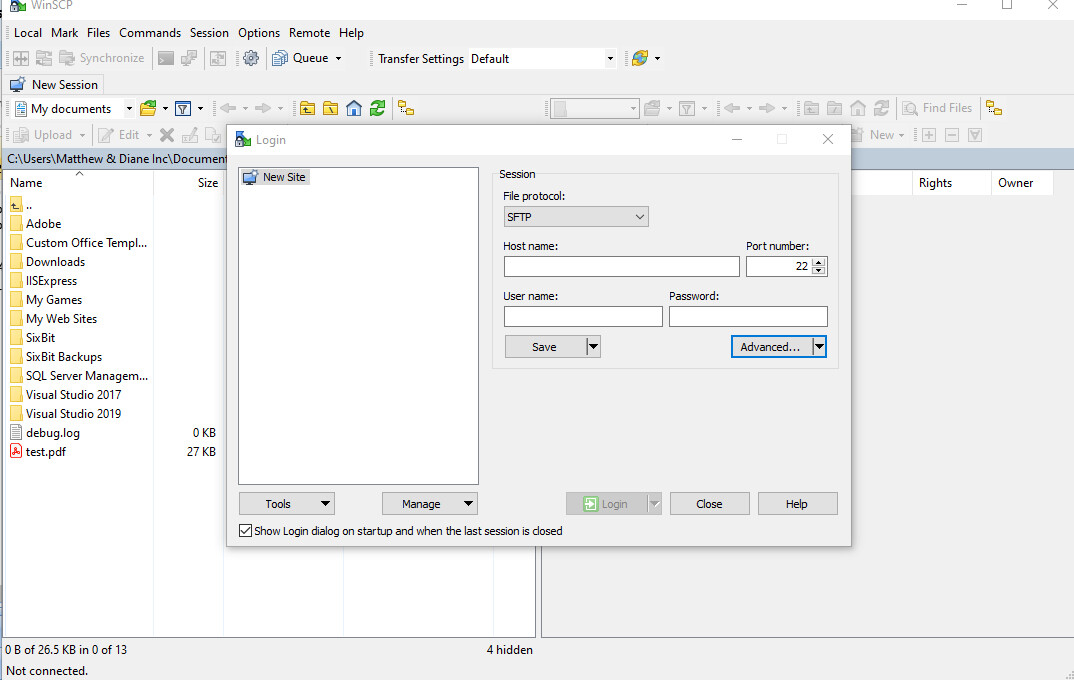The width and height of the screenshot is (1074, 680).
Task: Sort remote files by the Rights column header
Action: (951, 183)
